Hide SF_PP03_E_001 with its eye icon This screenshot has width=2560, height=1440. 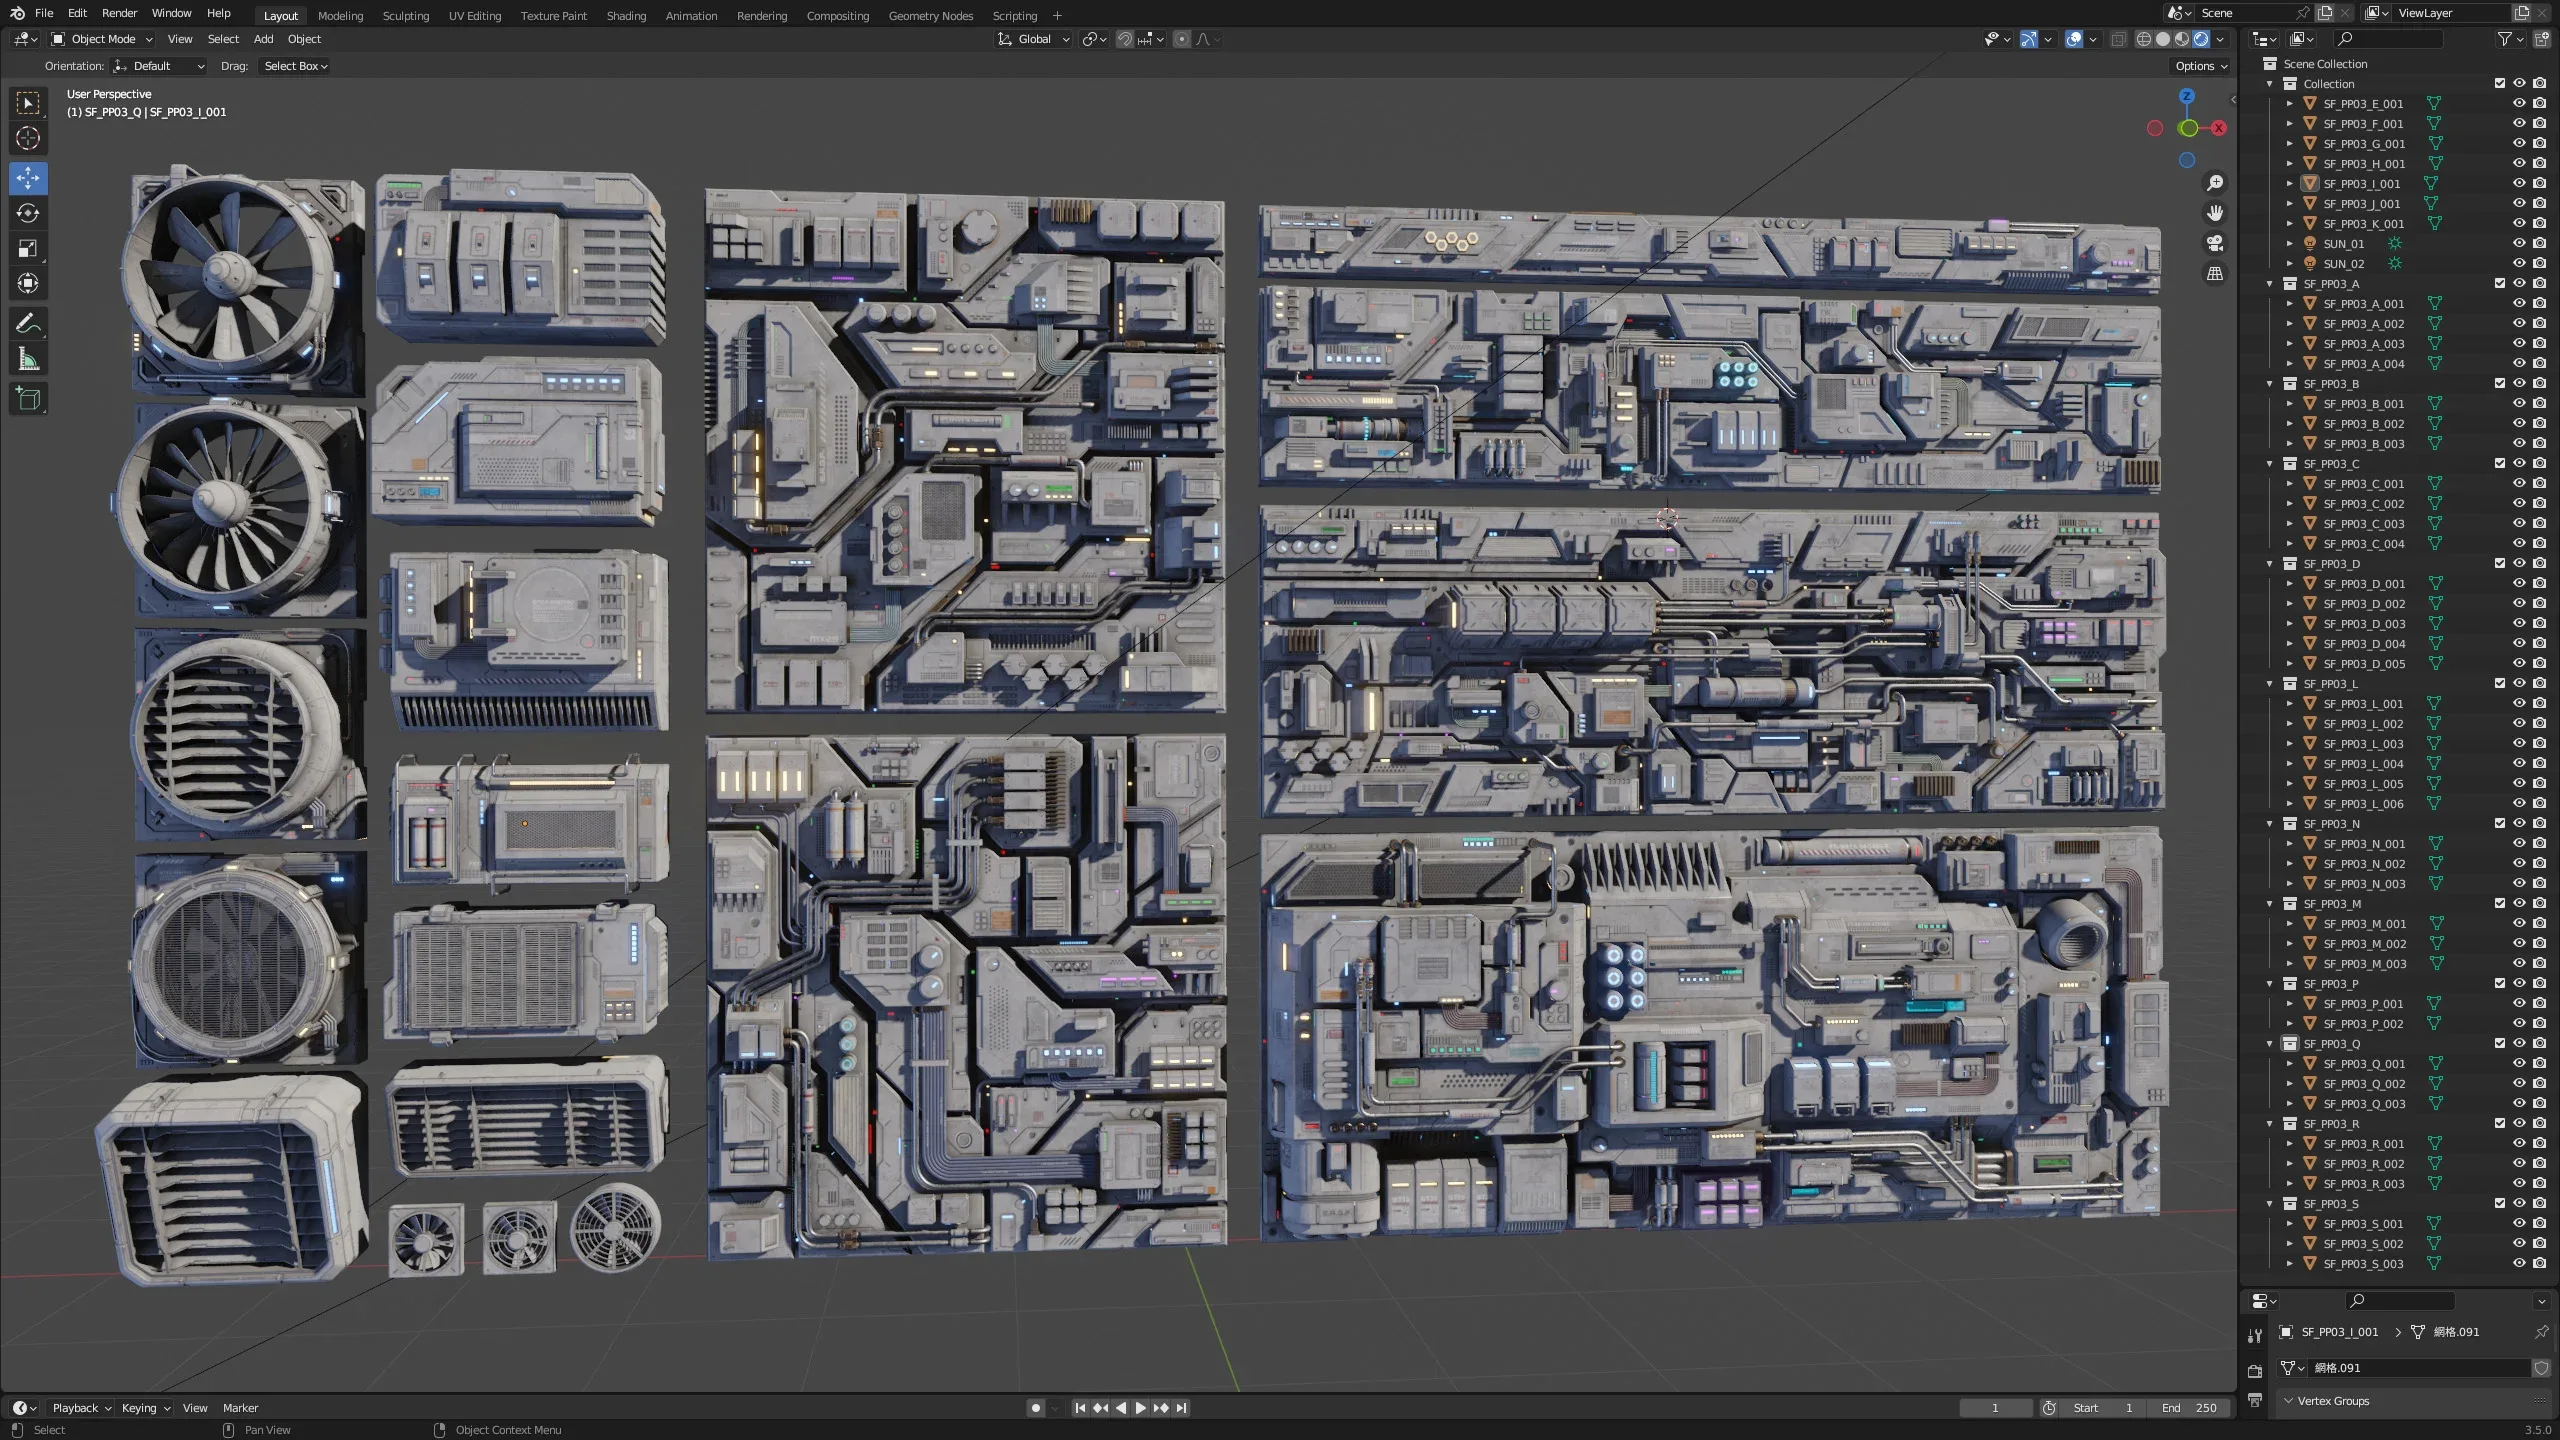(x=2519, y=103)
